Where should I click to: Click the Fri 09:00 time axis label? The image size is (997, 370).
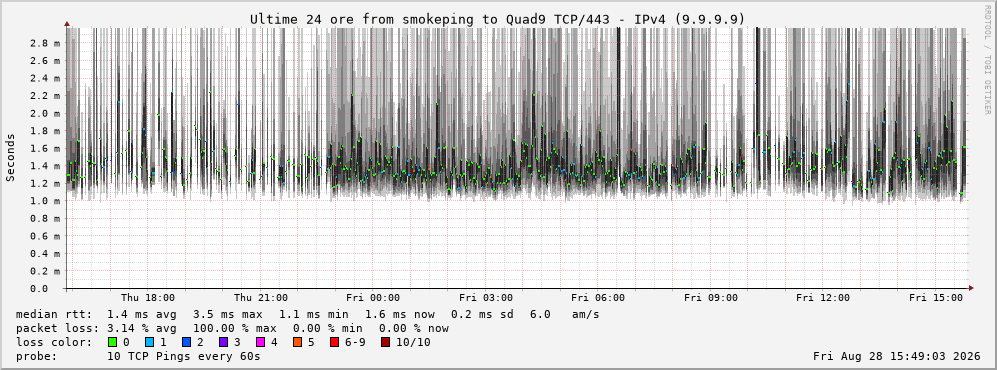711,298
